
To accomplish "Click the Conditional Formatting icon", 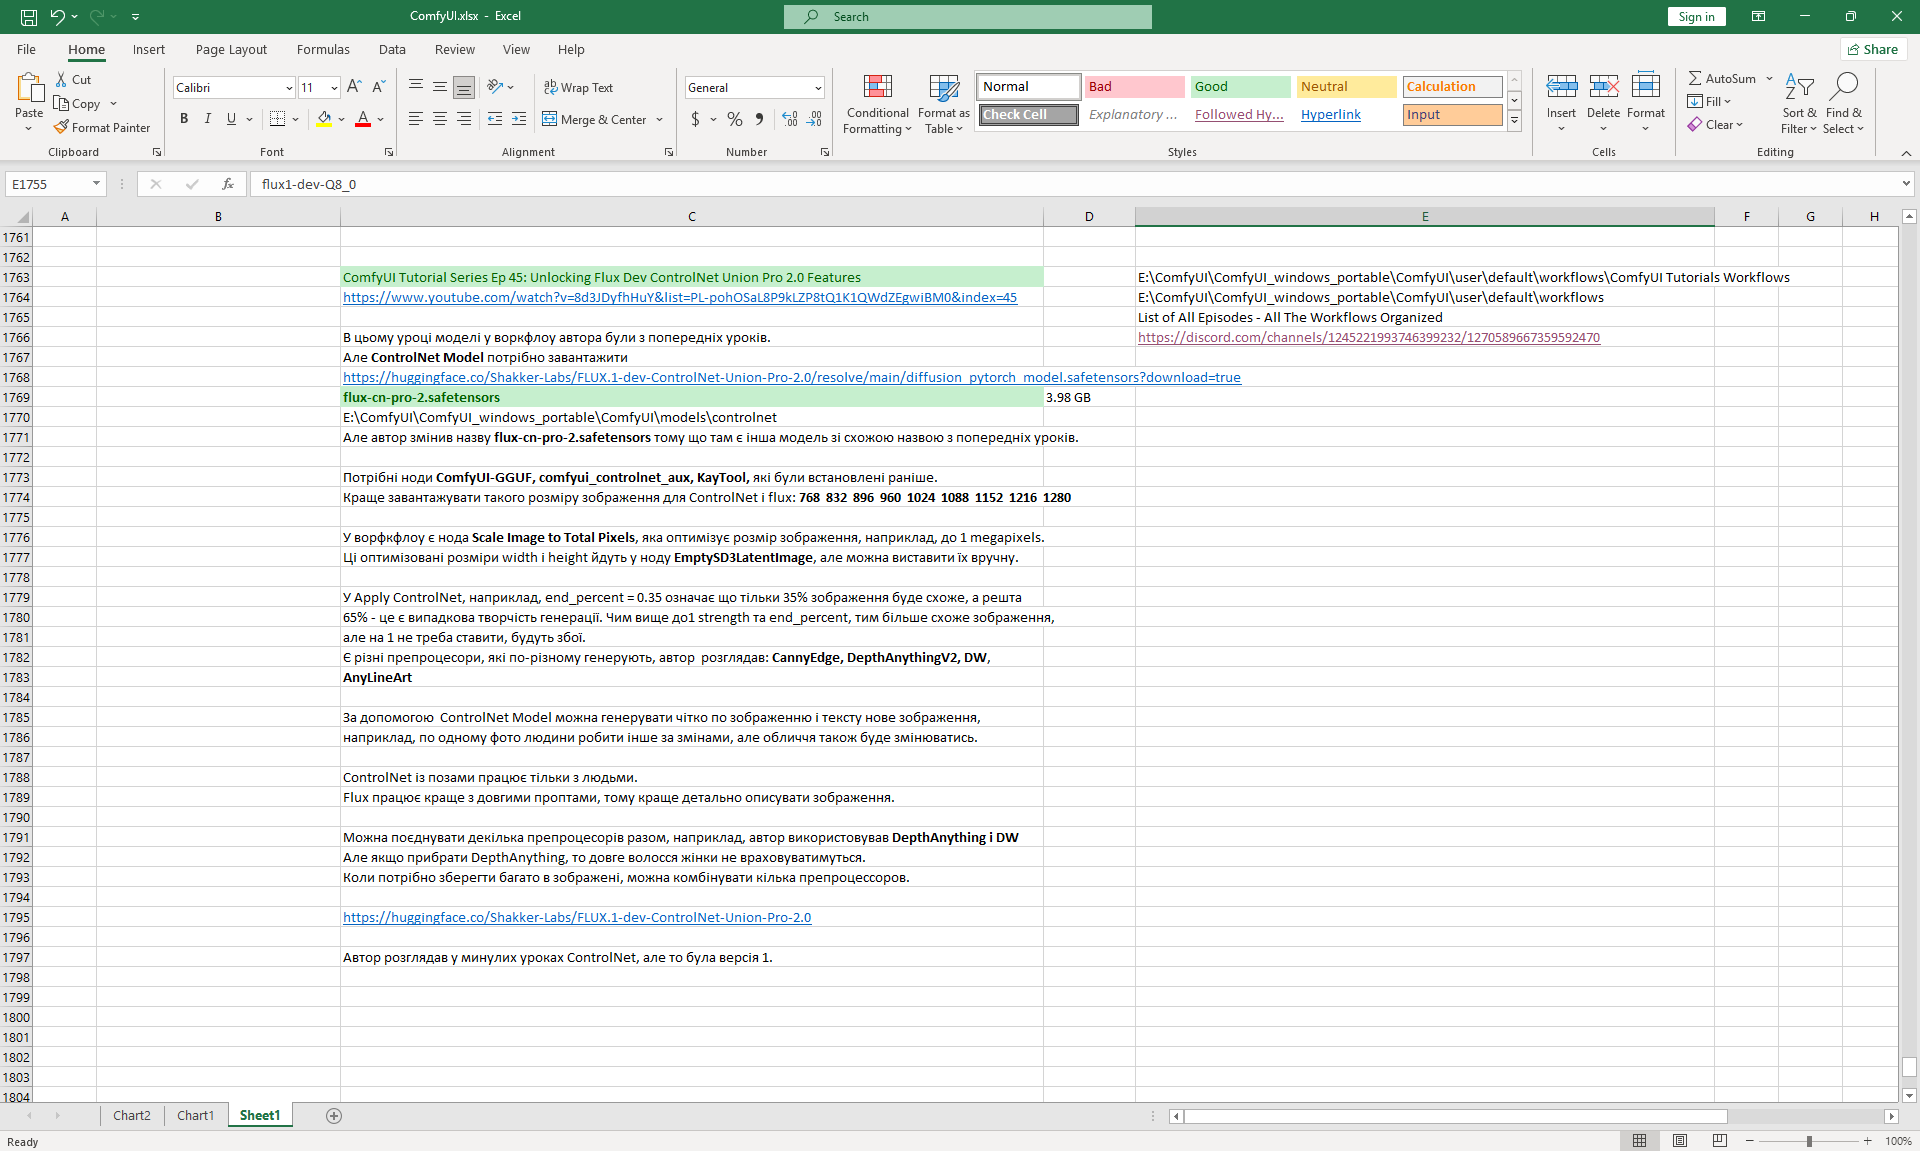I will [877, 88].
